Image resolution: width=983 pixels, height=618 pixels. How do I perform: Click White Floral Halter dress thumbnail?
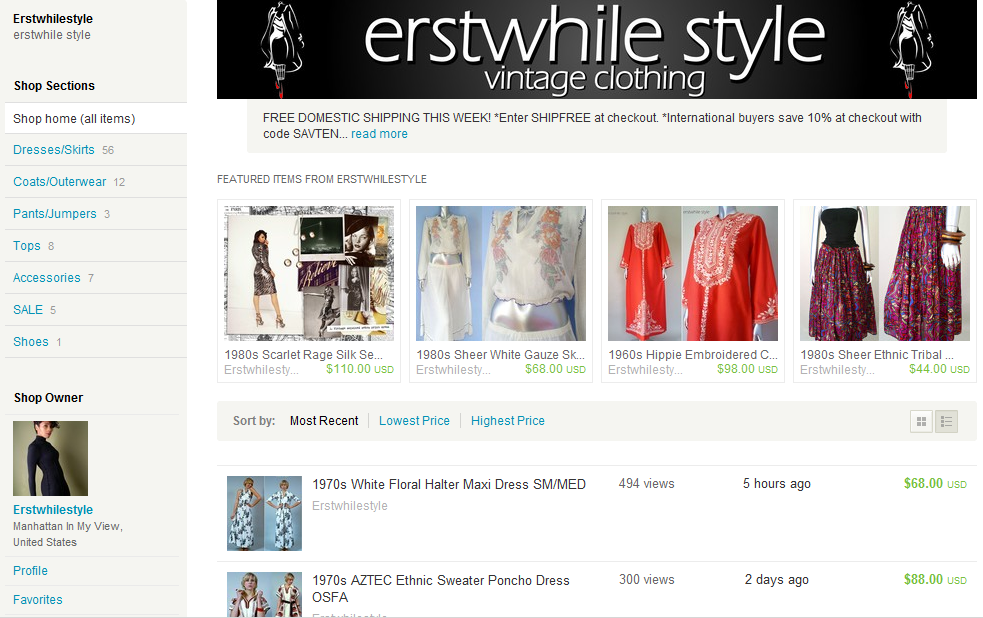click(264, 513)
